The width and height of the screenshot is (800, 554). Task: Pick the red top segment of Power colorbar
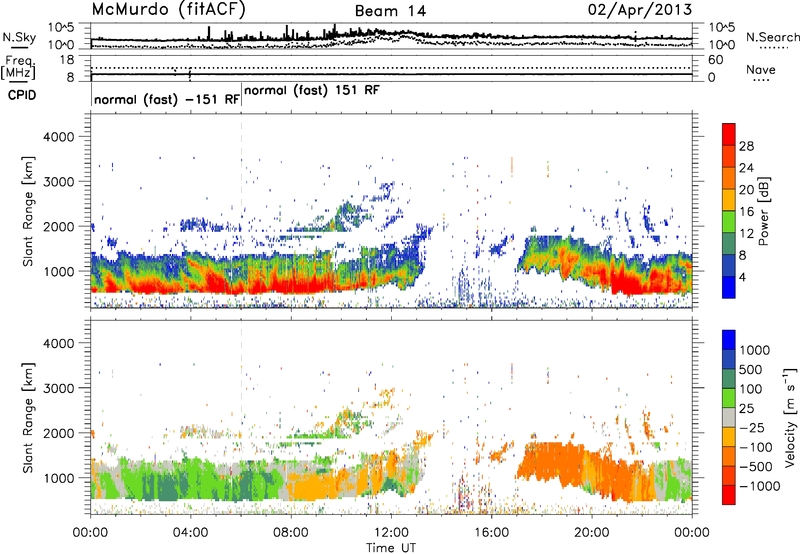pyautogui.click(x=729, y=135)
